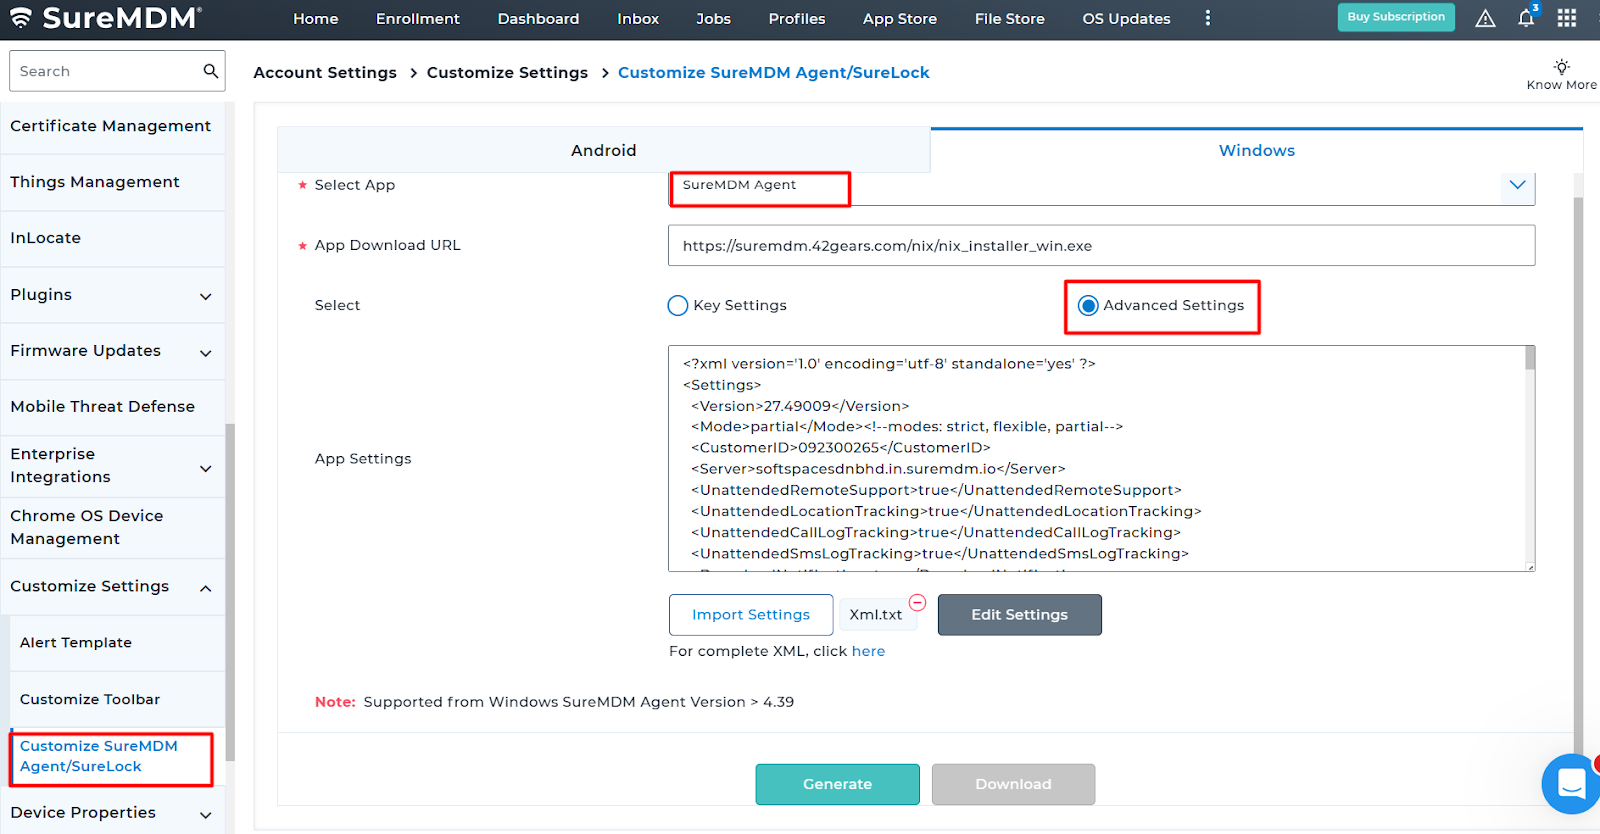Image resolution: width=1600 pixels, height=834 pixels.
Task: Collapse the Customize Settings section
Action: tap(206, 588)
